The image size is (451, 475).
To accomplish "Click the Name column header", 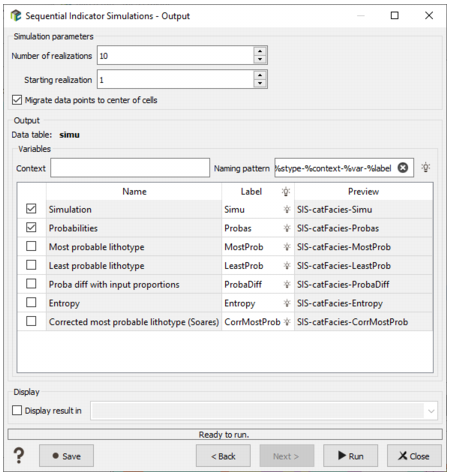I will [x=134, y=192].
